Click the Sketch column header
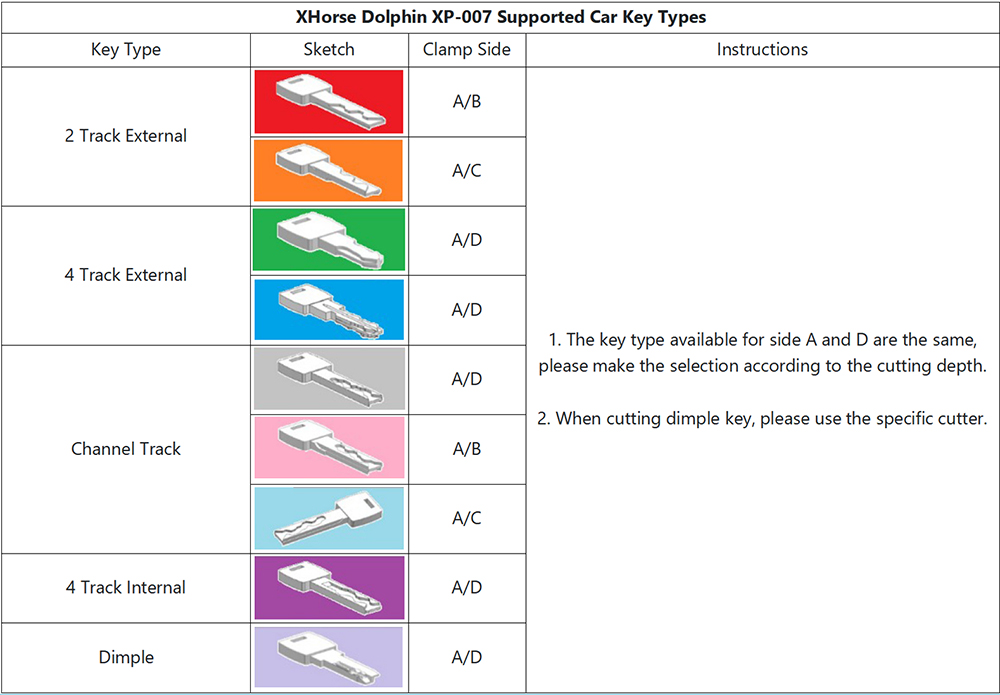 [328, 49]
